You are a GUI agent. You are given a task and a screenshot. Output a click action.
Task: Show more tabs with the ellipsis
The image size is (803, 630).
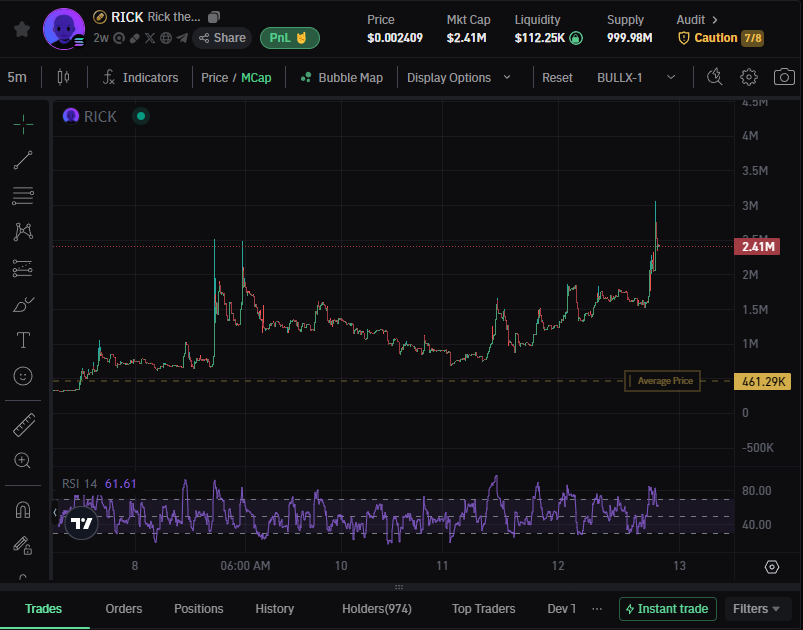click(597, 608)
